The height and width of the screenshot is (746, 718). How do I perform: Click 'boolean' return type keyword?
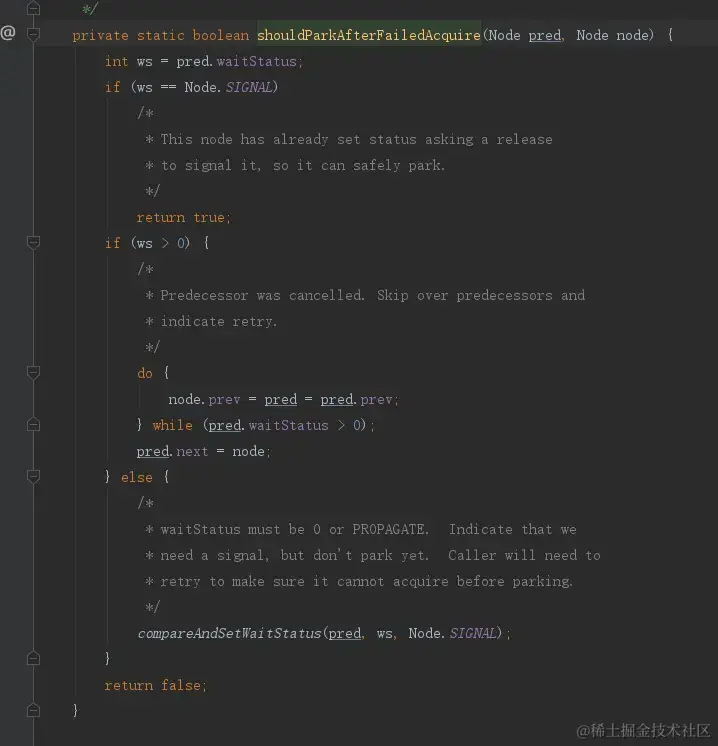point(221,35)
